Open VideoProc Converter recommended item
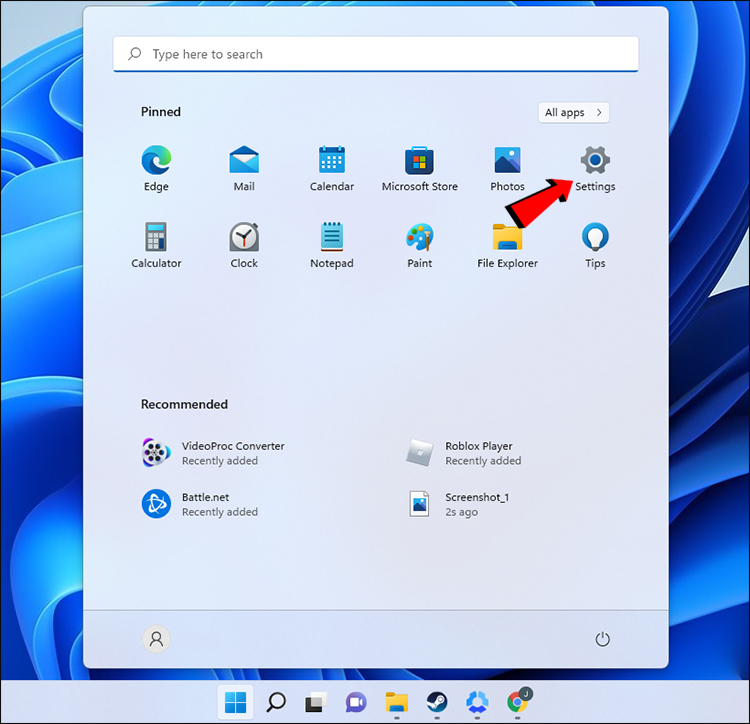 point(214,452)
